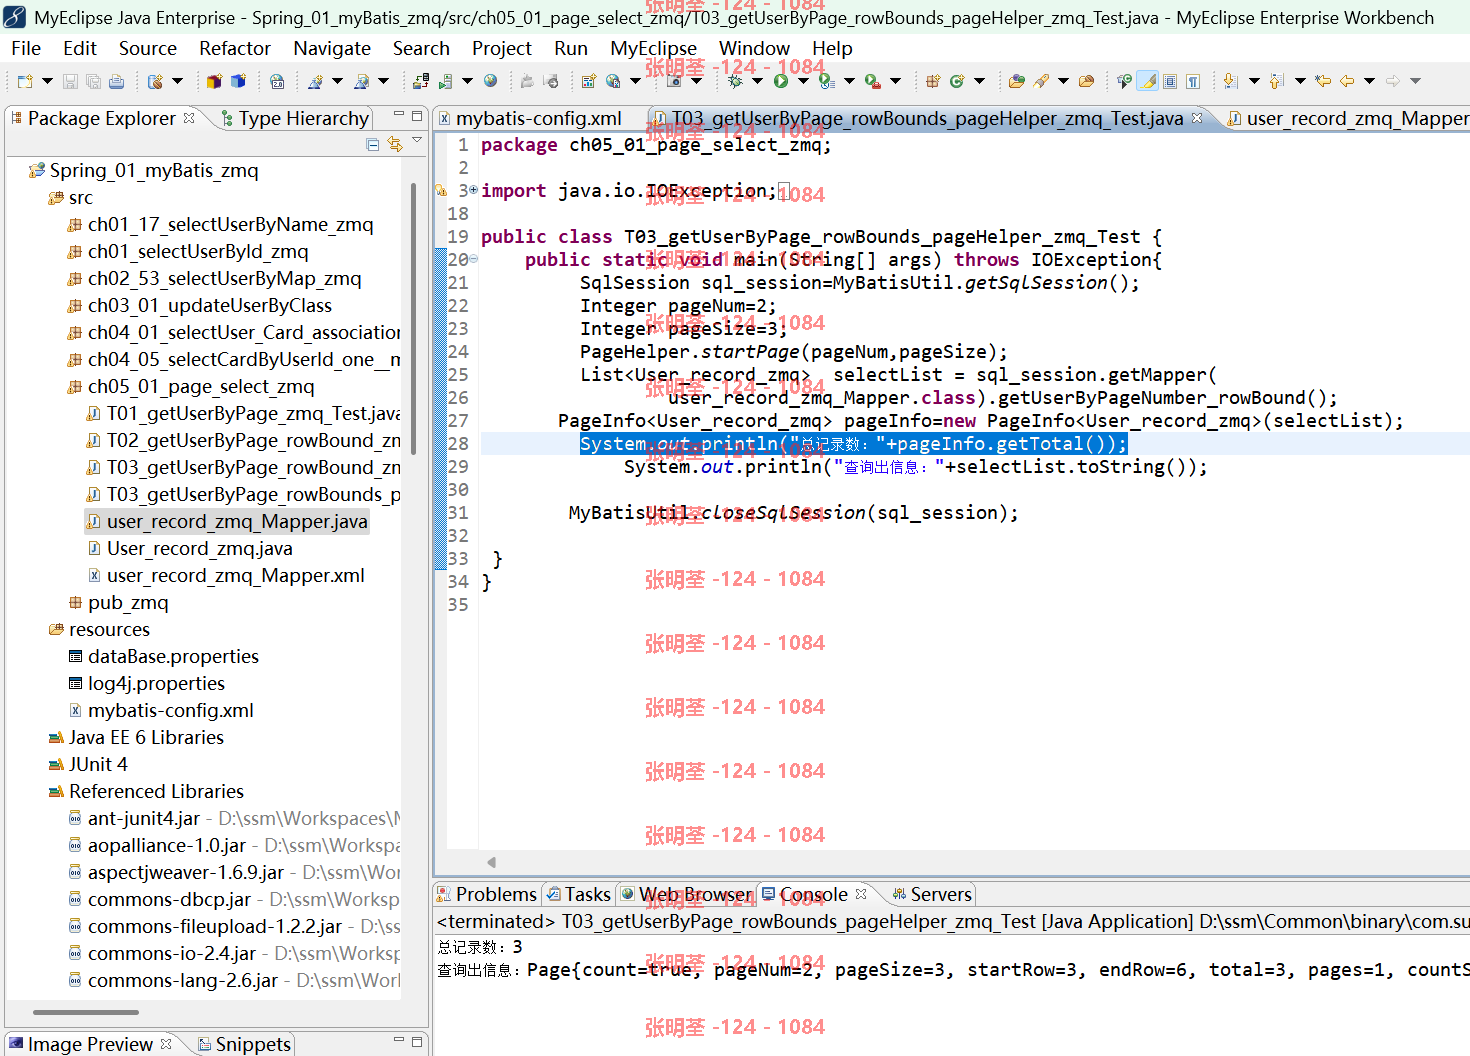
Task: Open Next Annotation dropdown arrow
Action: tap(1254, 81)
